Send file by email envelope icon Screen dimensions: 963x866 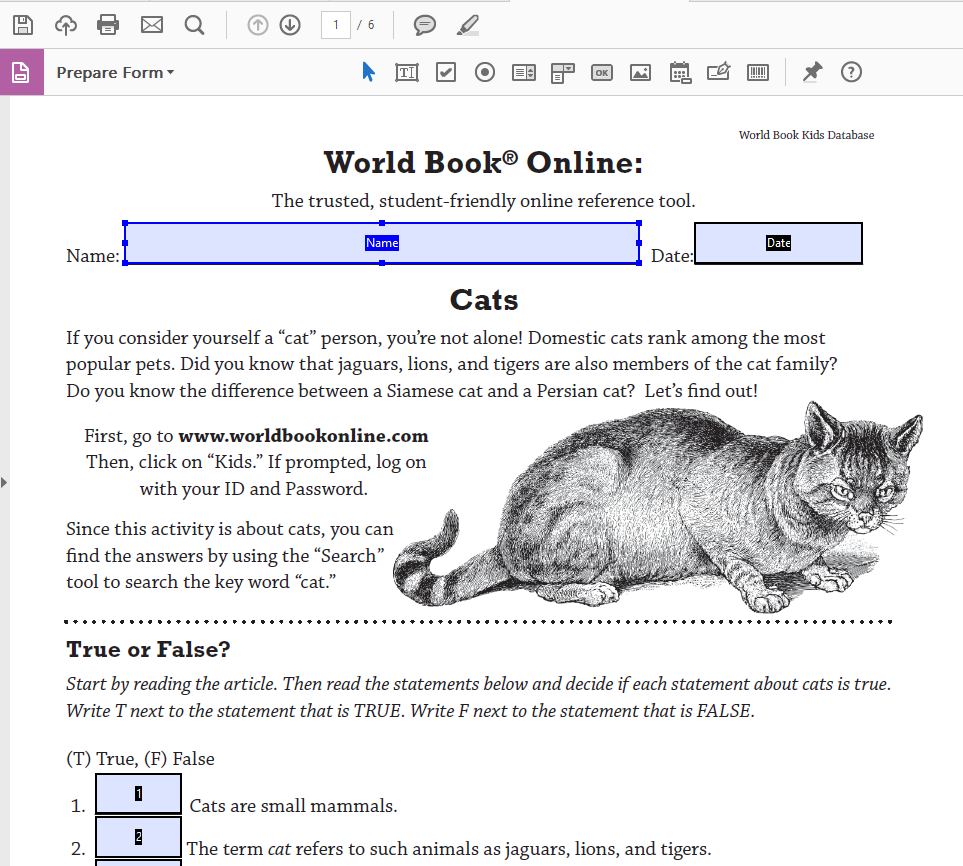point(152,25)
